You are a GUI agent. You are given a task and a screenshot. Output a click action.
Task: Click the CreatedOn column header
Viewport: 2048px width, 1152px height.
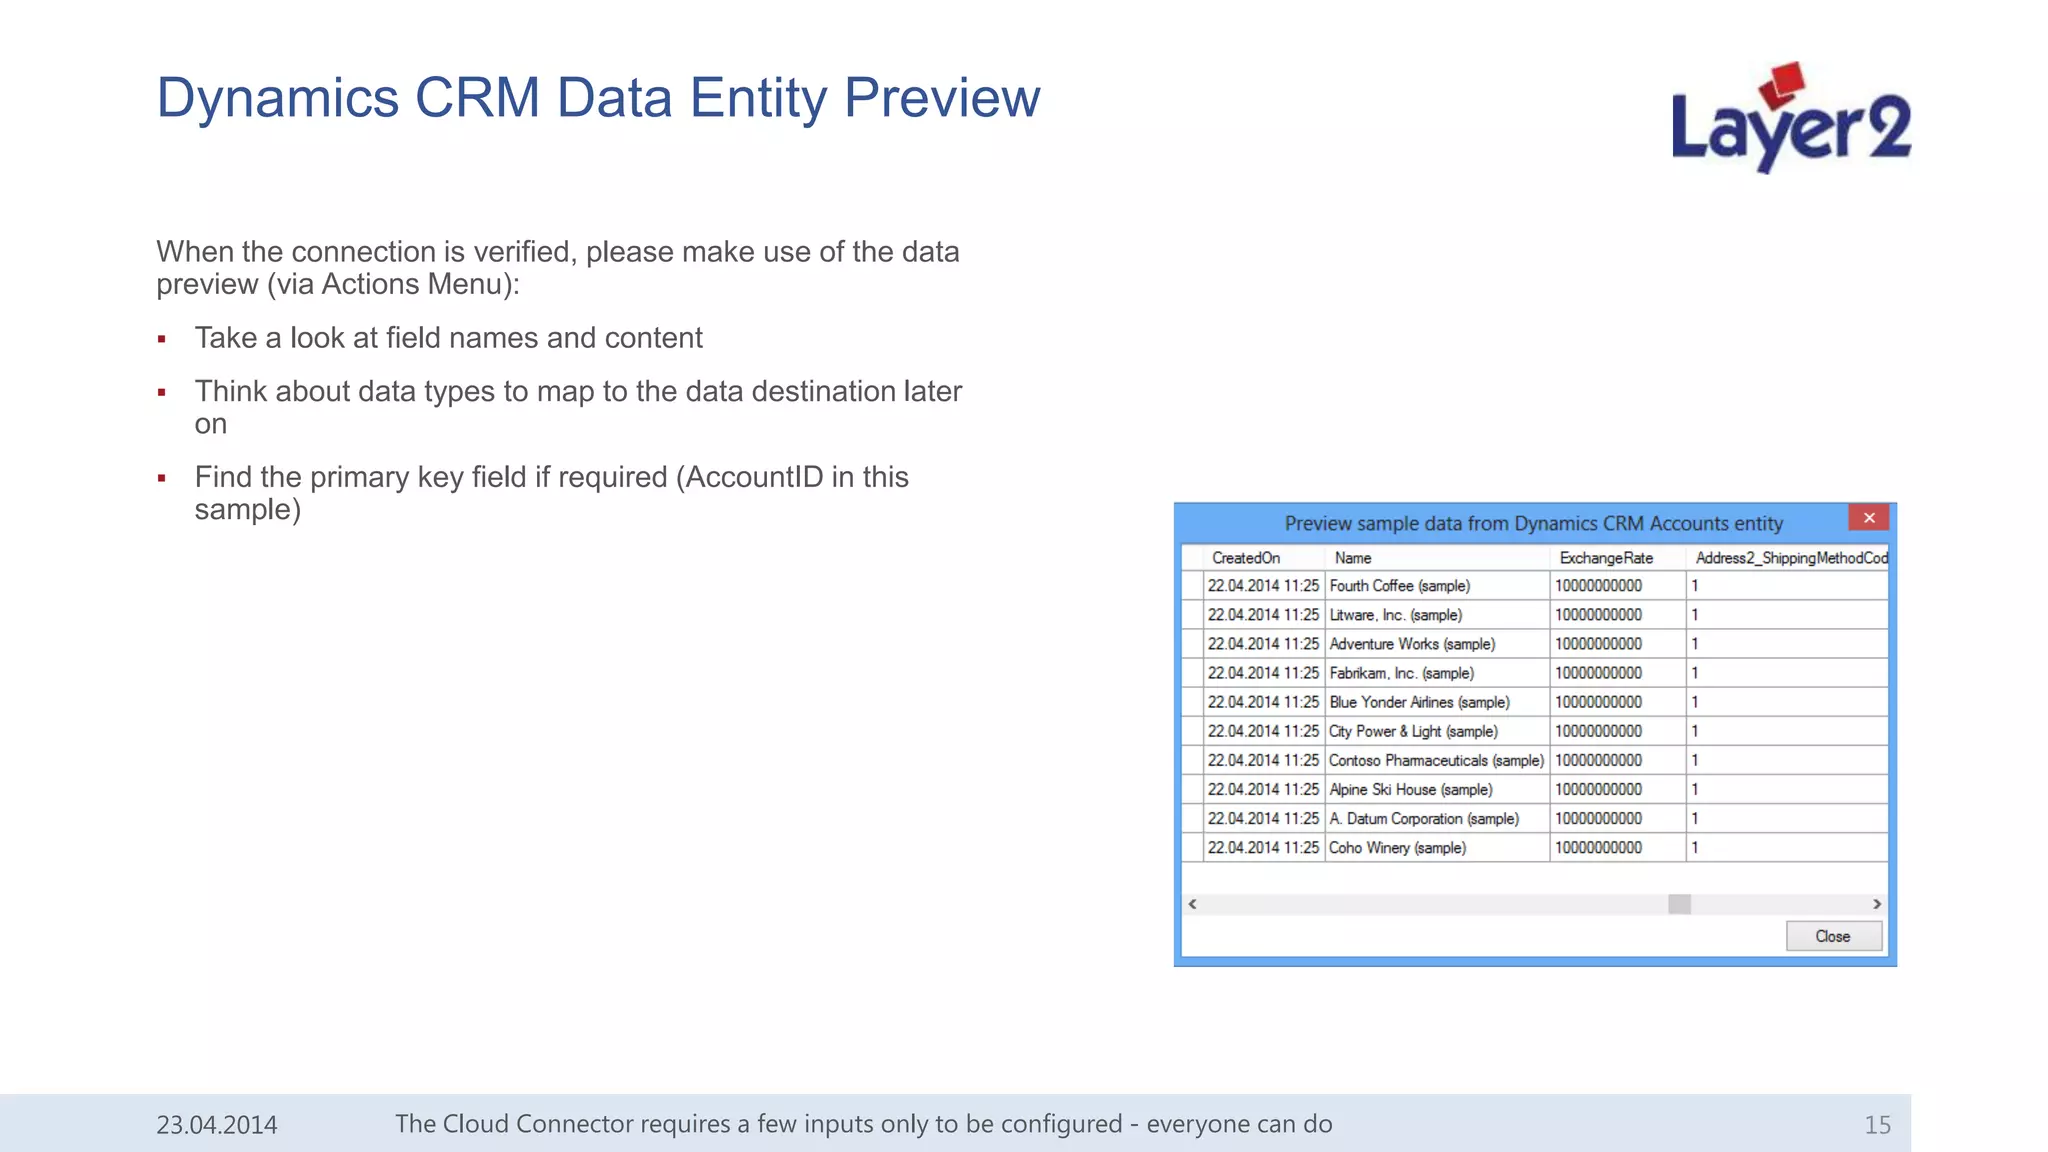click(1264, 558)
